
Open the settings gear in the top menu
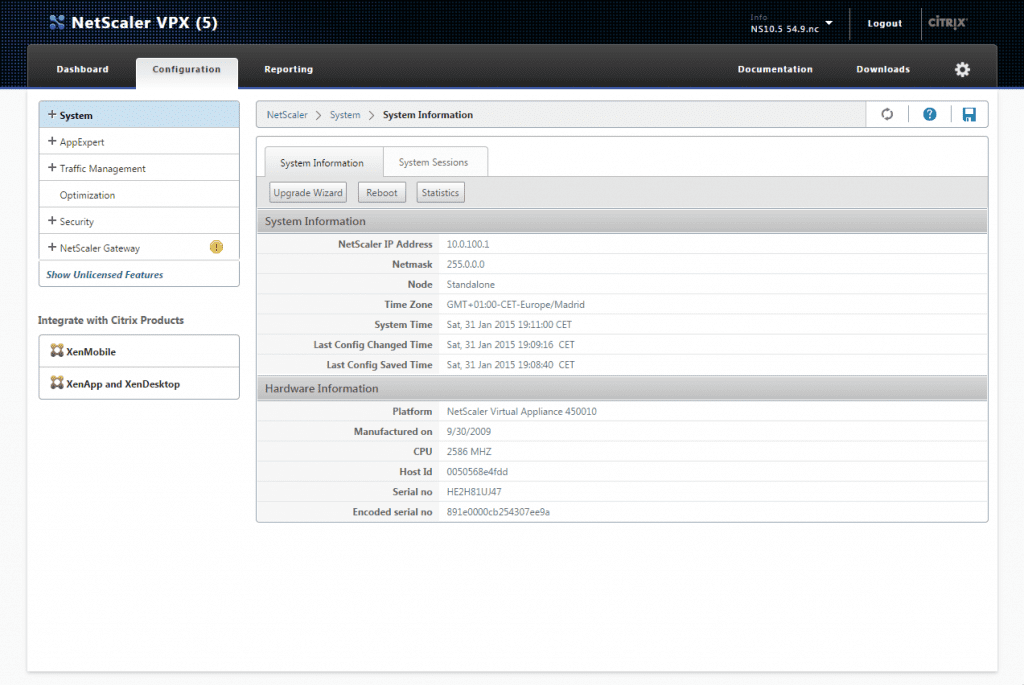coord(961,69)
